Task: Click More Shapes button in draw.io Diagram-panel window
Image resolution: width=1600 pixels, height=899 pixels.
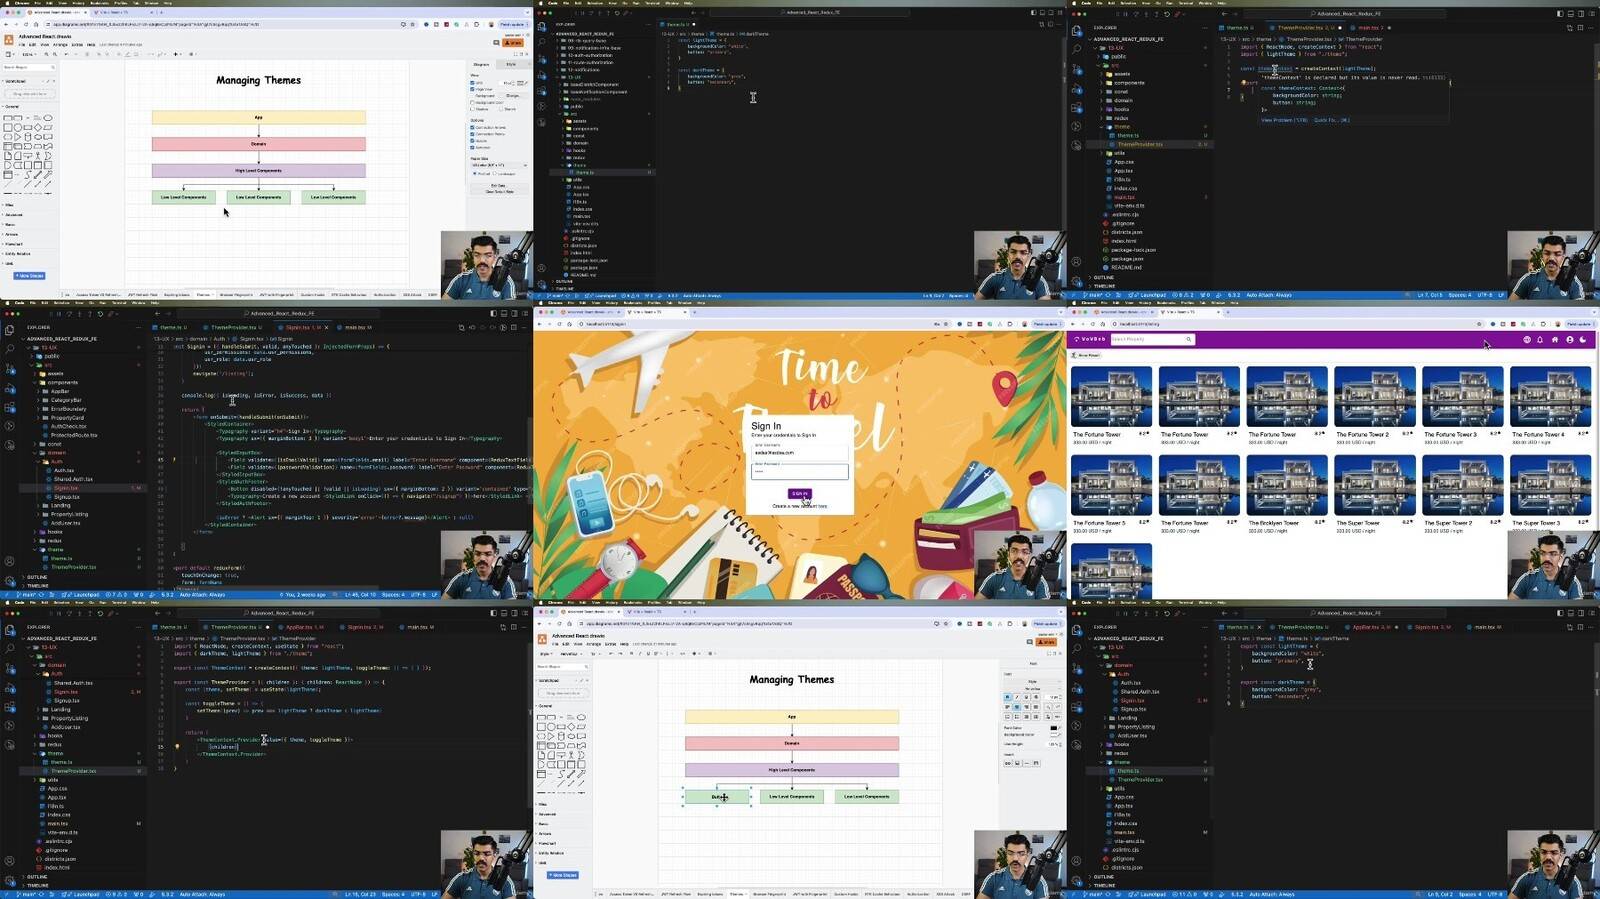Action: (x=29, y=275)
